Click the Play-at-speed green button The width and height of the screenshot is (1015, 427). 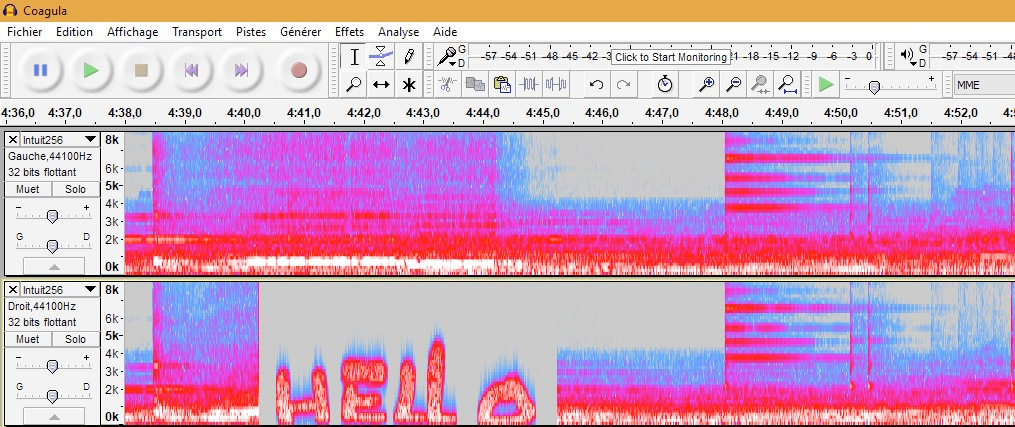825,84
